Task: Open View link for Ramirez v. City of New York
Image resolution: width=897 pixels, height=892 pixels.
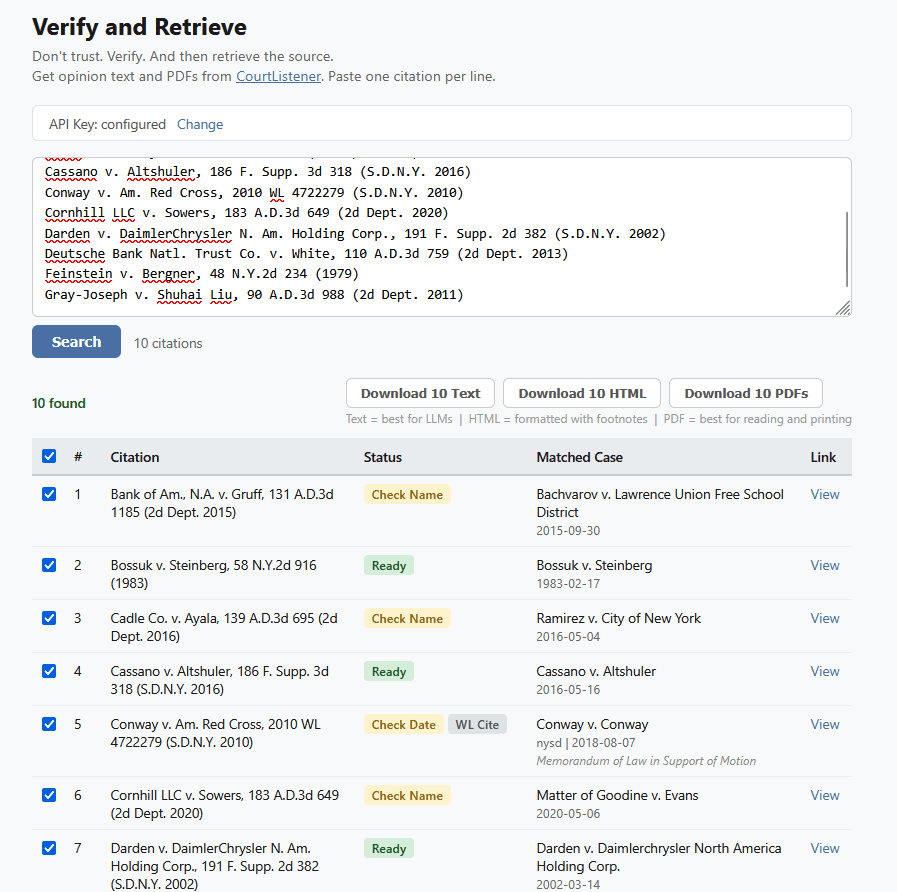Action: click(x=825, y=619)
